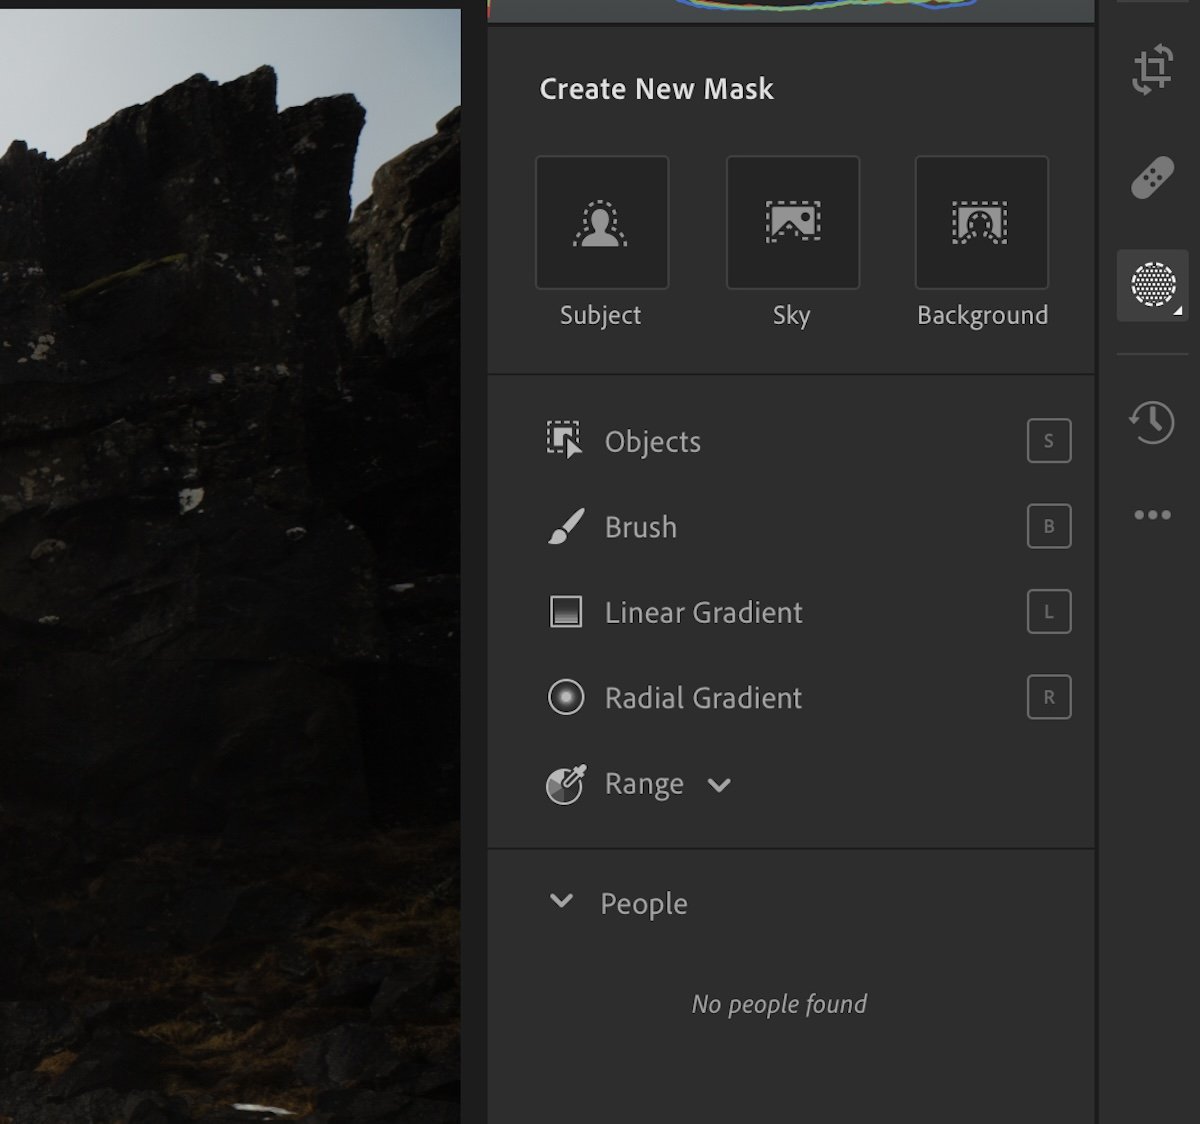
Task: Create a Background mask
Action: point(981,221)
